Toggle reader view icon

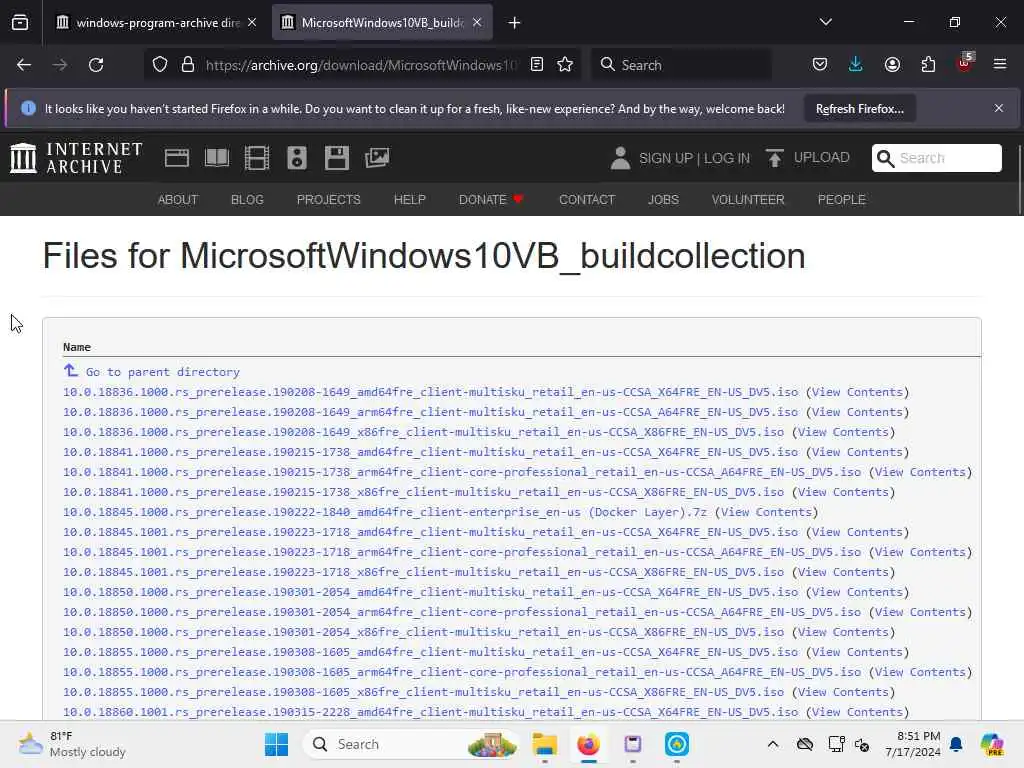click(537, 65)
